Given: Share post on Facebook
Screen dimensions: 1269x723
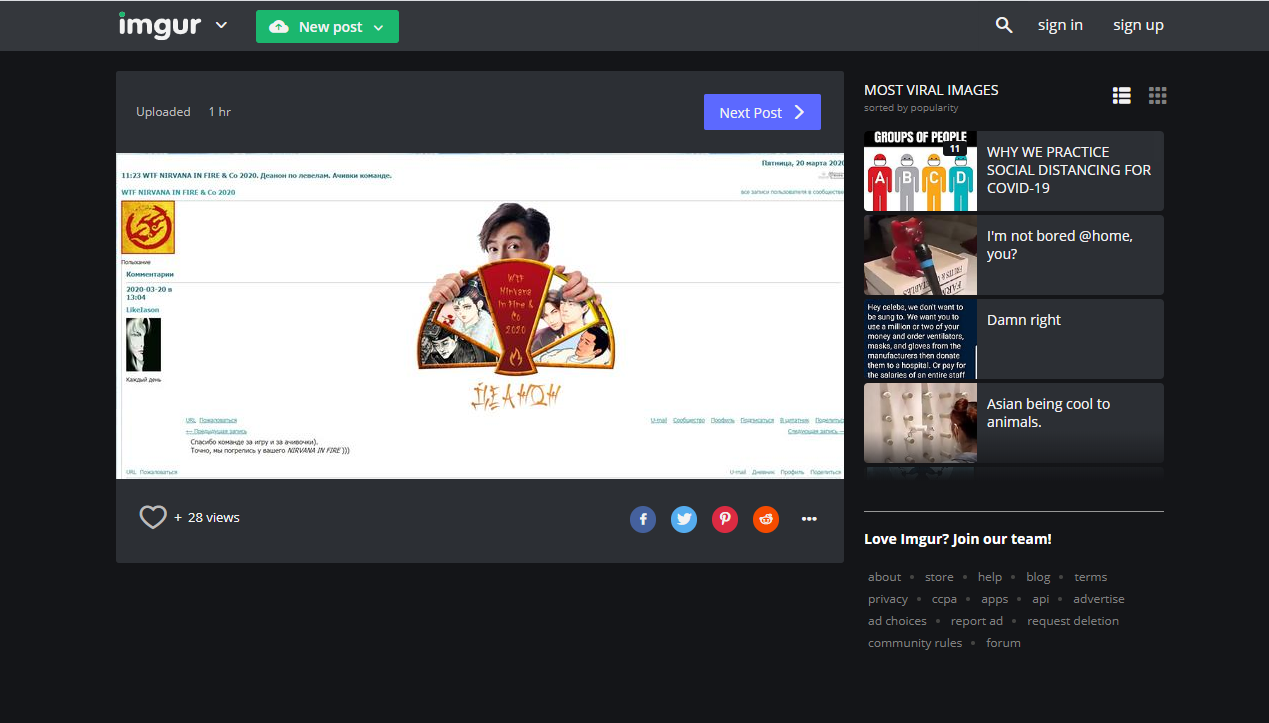Looking at the screenshot, I should 643,519.
